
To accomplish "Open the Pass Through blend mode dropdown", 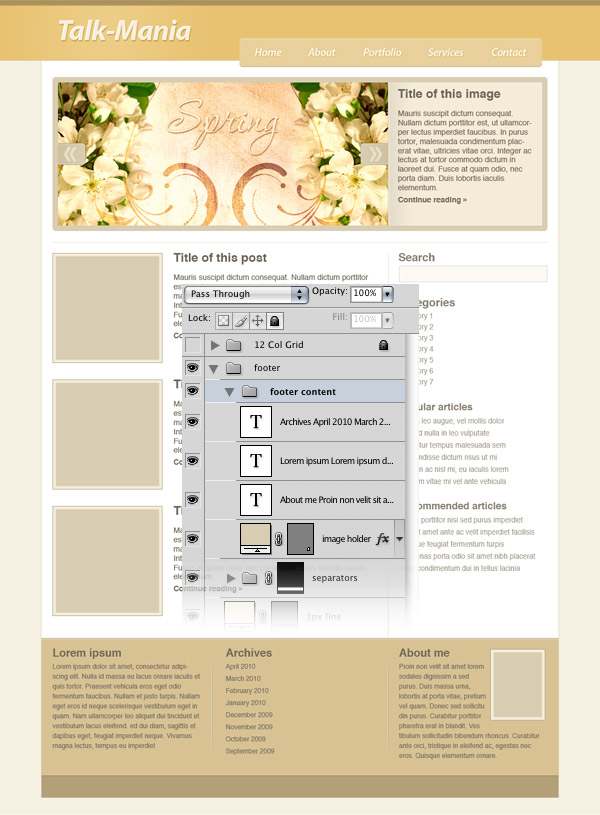I will point(246,294).
